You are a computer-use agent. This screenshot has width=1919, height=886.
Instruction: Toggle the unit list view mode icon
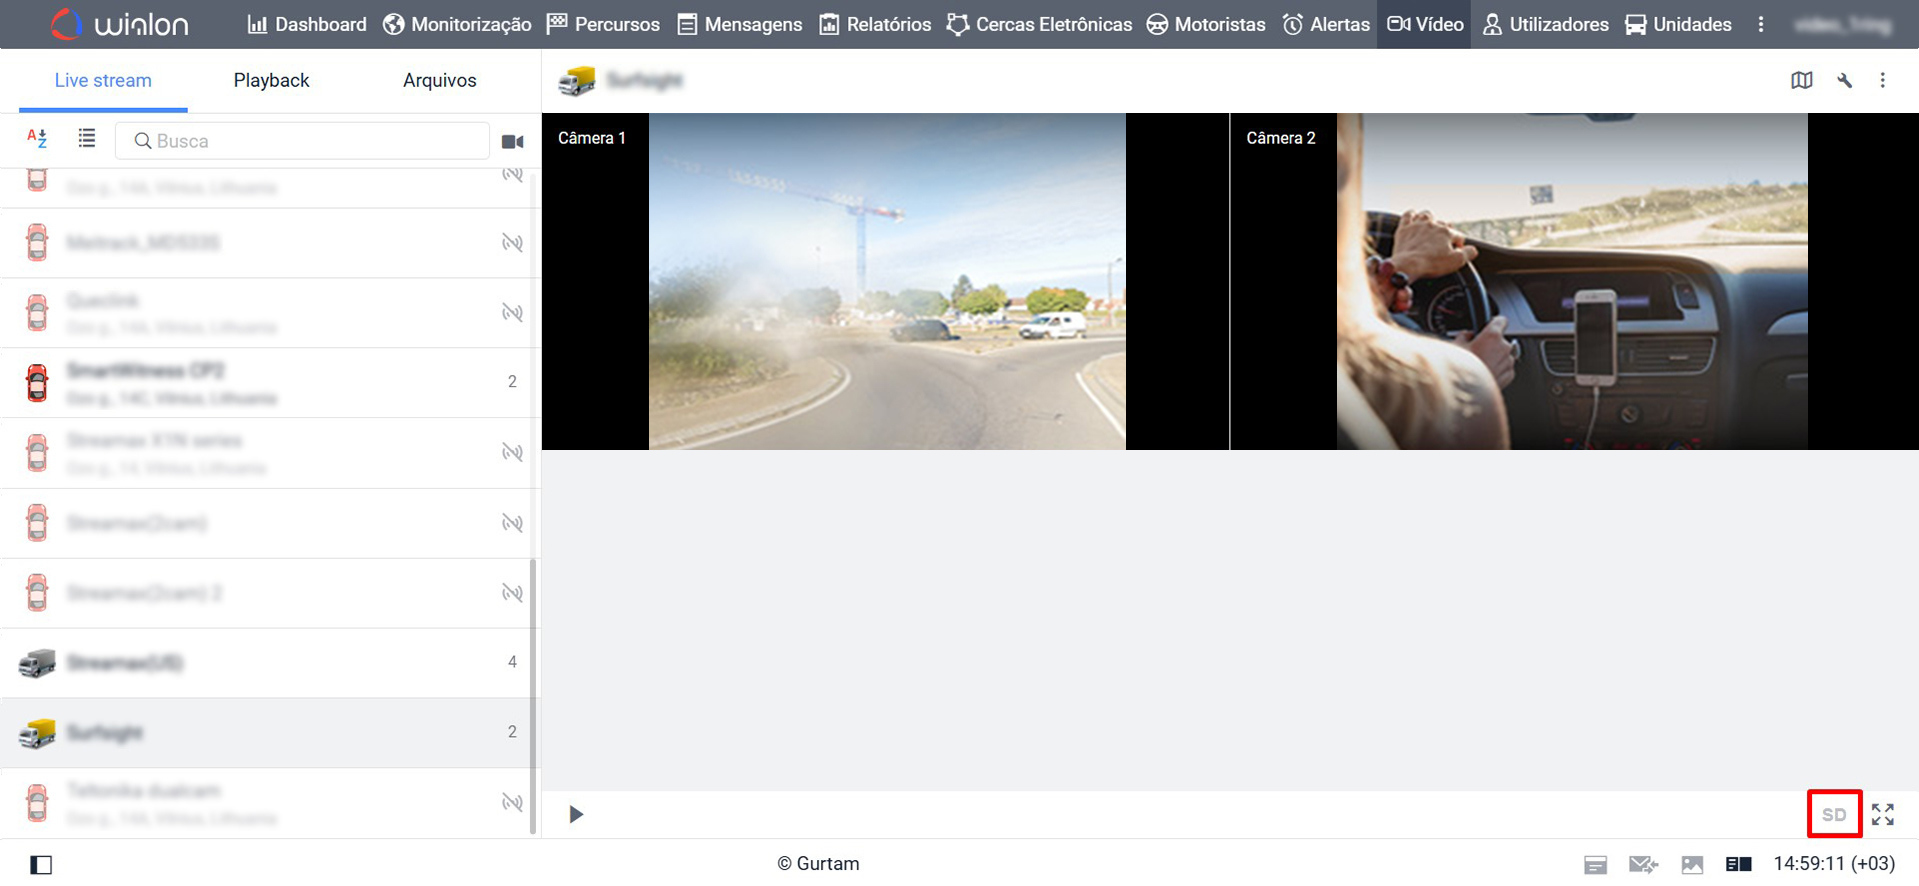click(x=87, y=139)
